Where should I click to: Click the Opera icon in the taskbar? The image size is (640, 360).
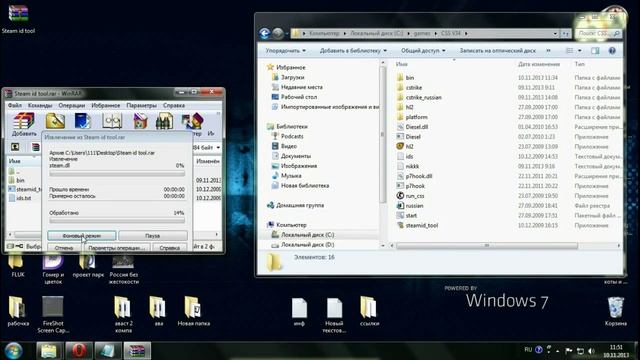click(79, 351)
